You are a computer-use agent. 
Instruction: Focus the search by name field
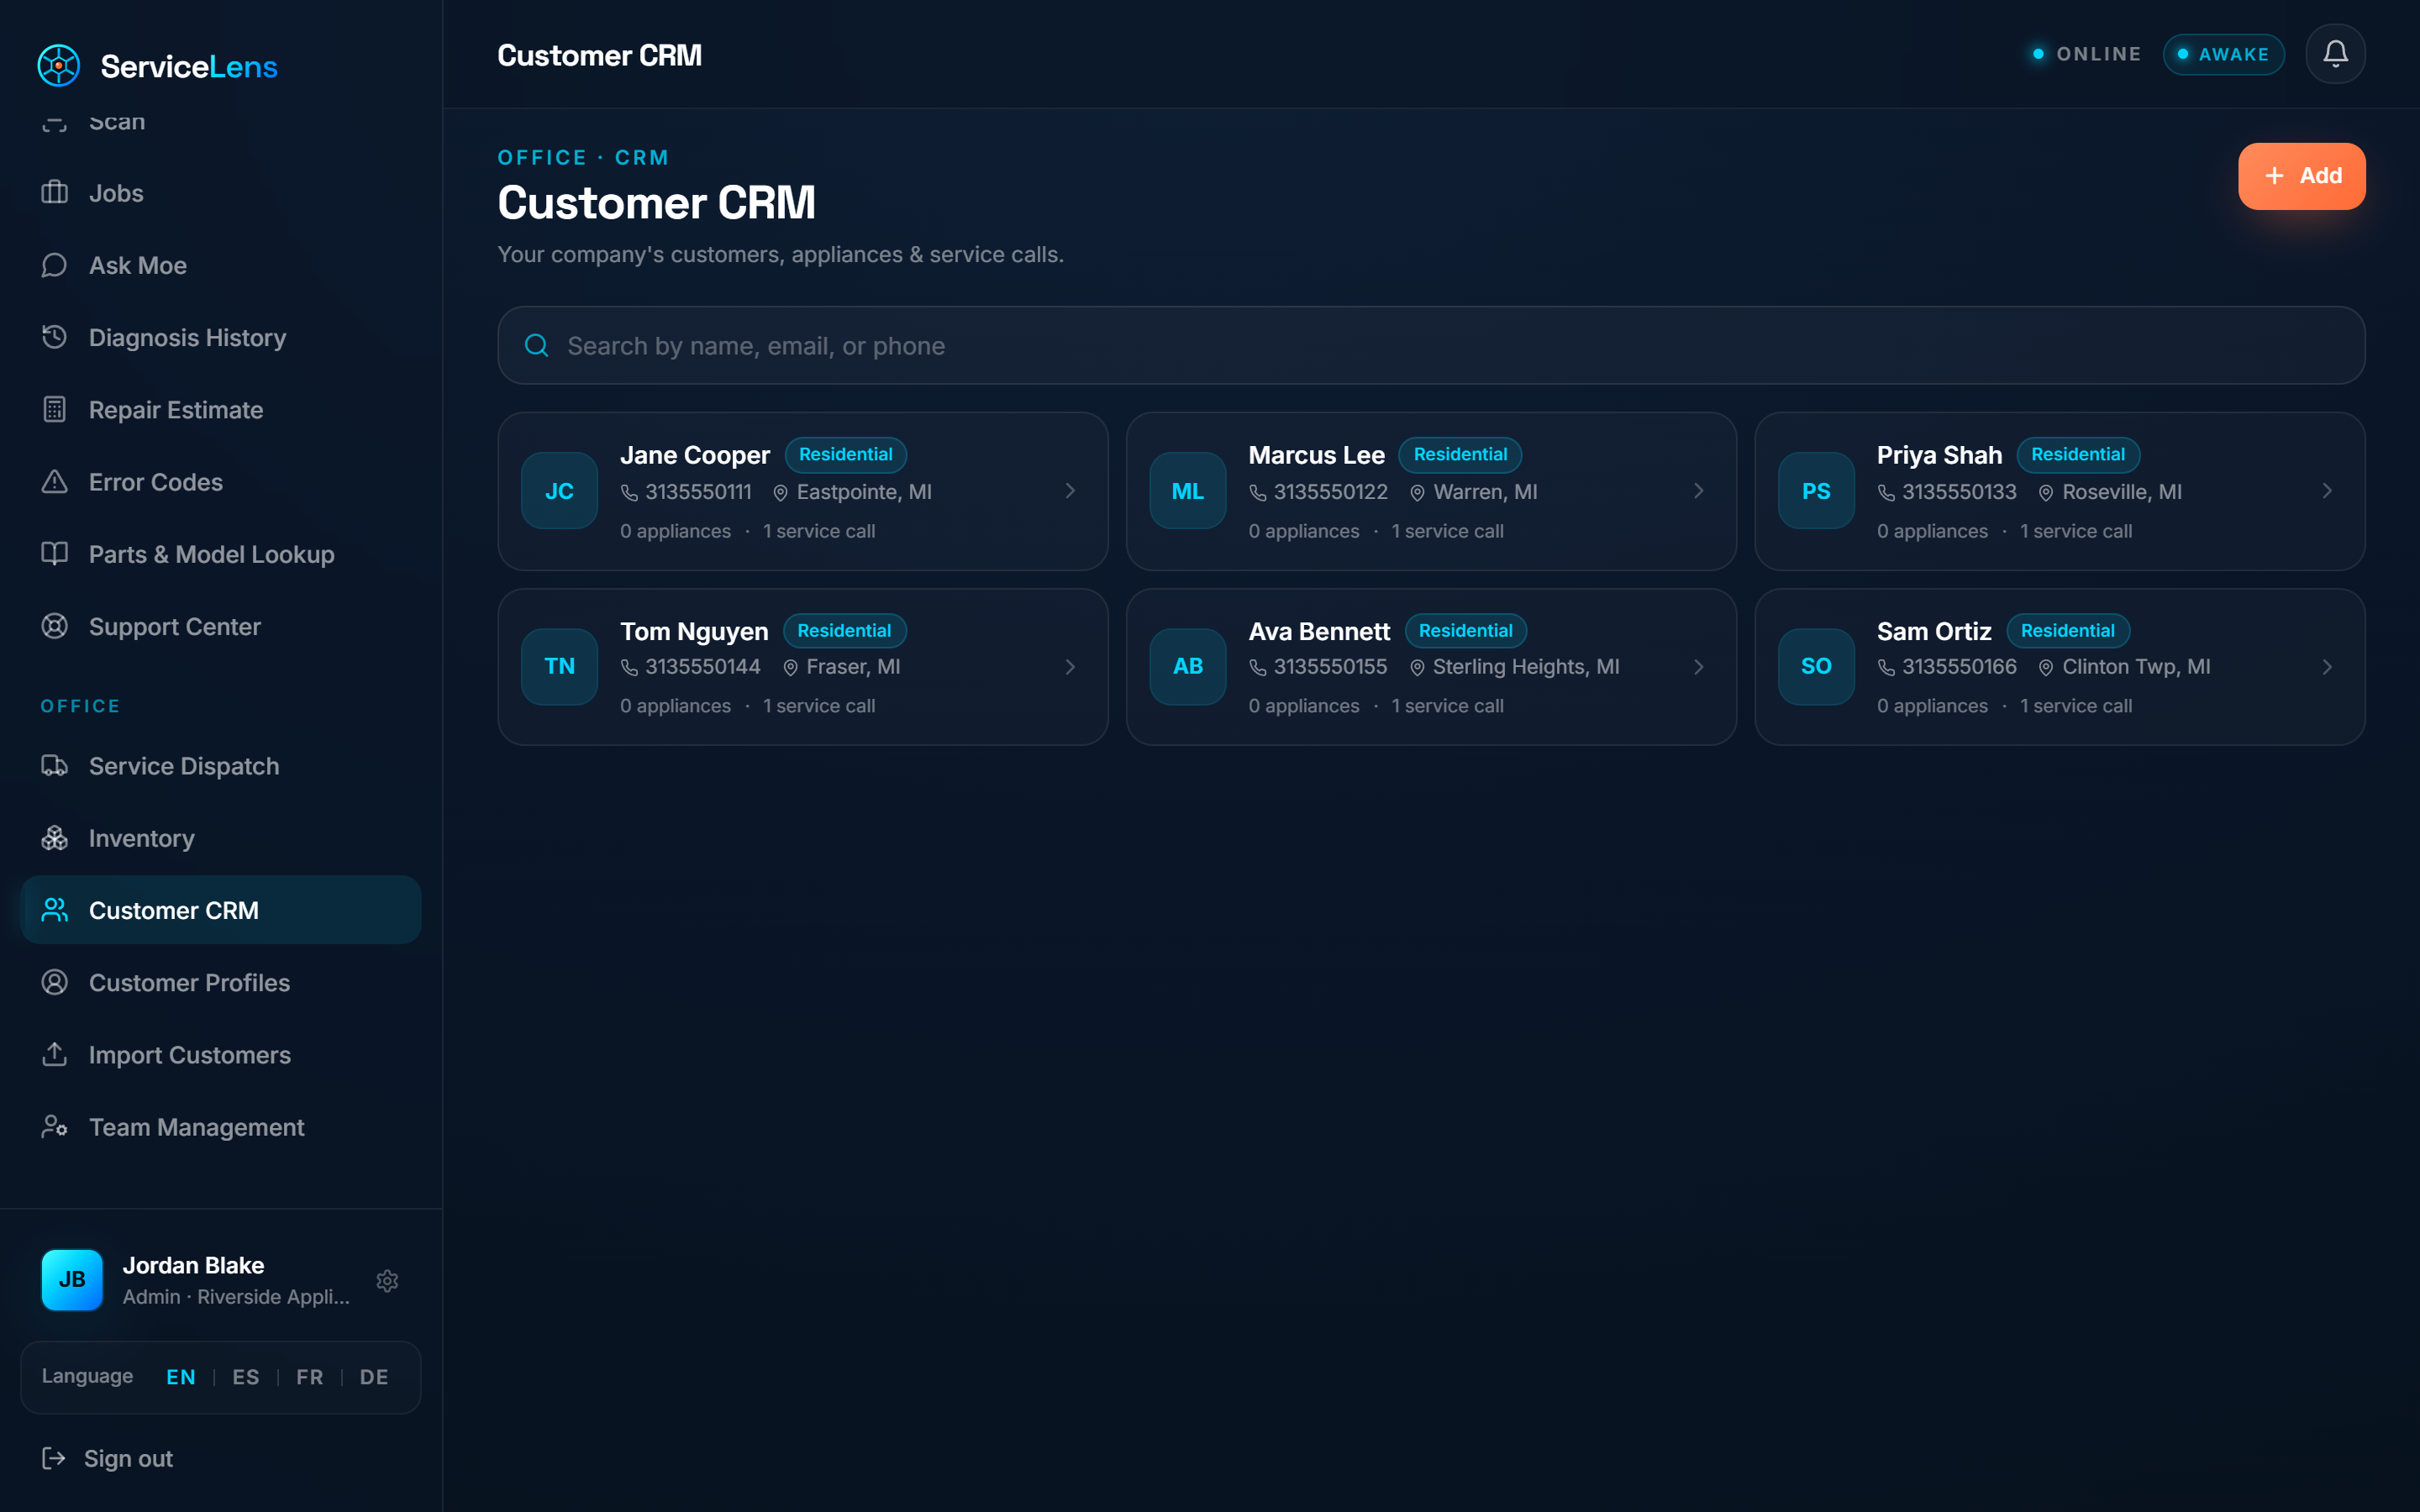[x=1431, y=345]
